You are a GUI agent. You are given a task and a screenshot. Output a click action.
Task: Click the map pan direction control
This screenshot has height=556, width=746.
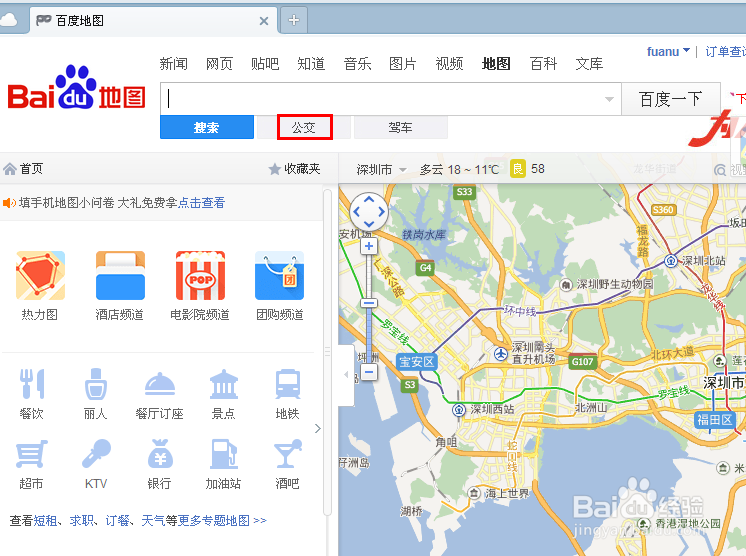click(x=369, y=212)
